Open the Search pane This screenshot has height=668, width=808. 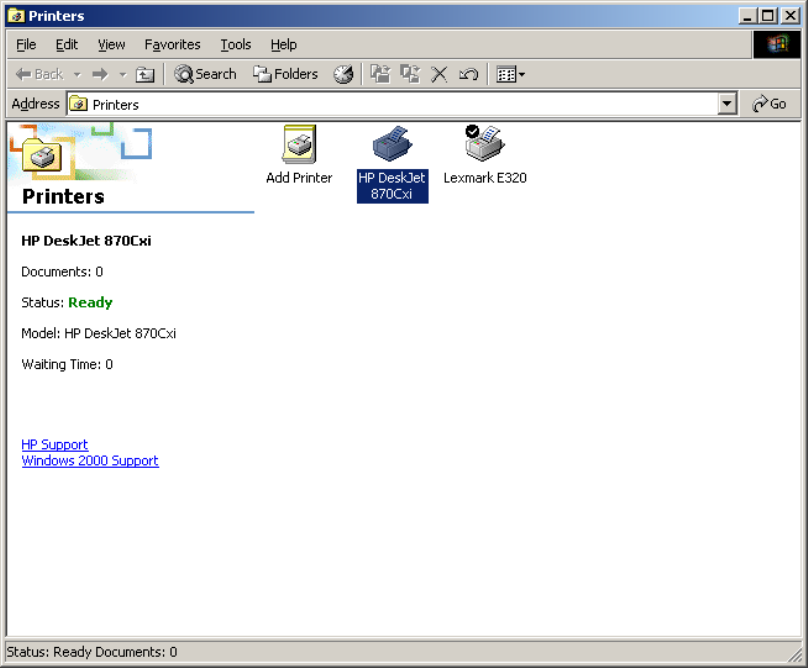point(205,74)
